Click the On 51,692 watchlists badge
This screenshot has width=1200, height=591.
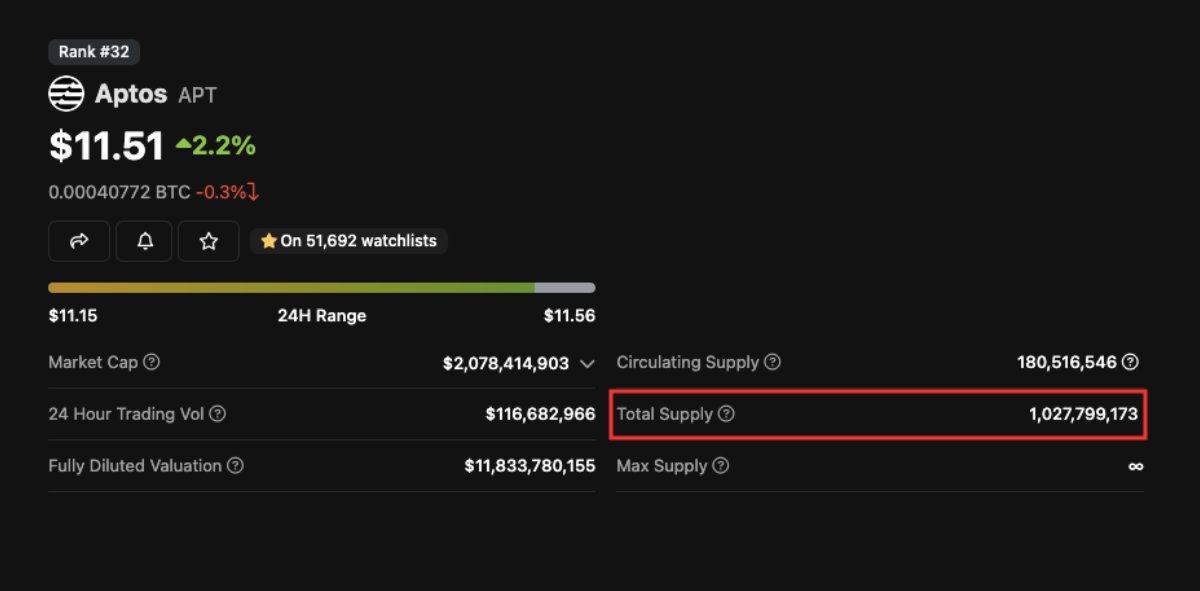(x=349, y=241)
